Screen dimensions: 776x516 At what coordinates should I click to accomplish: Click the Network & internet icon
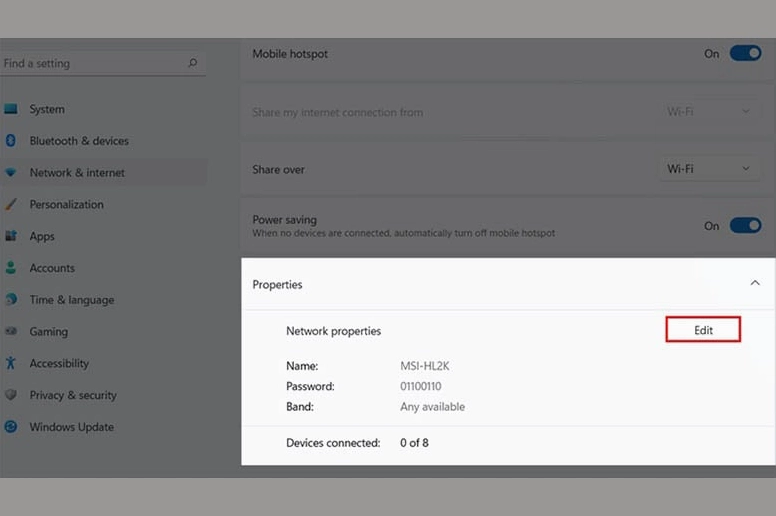[x=11, y=173]
